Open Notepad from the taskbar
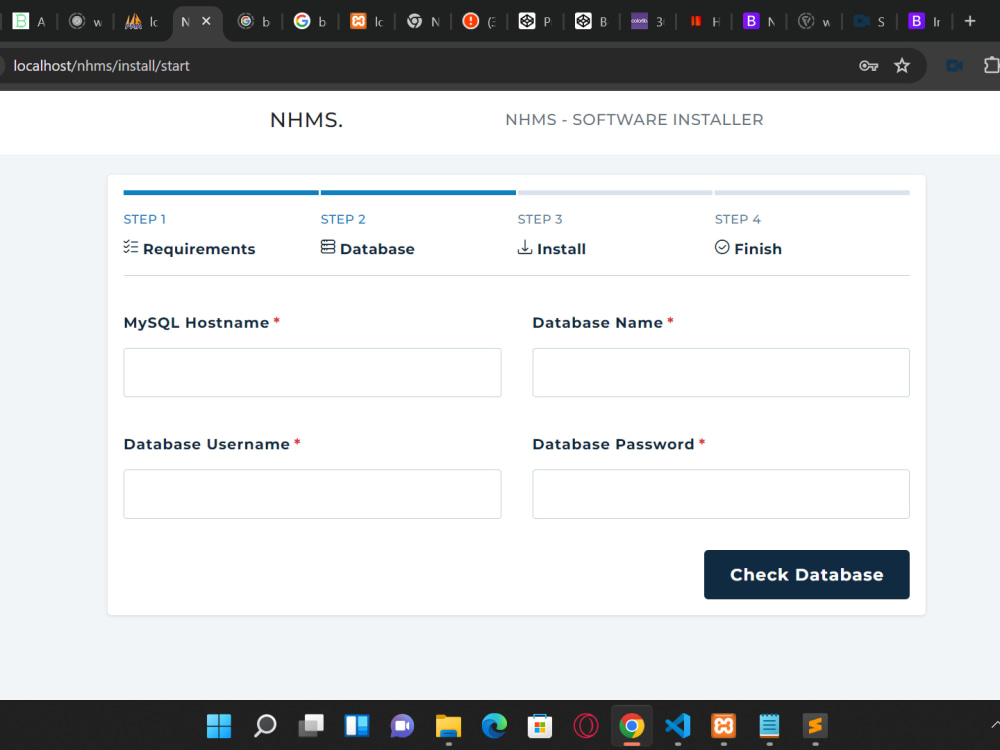1000x750 pixels. (x=769, y=726)
